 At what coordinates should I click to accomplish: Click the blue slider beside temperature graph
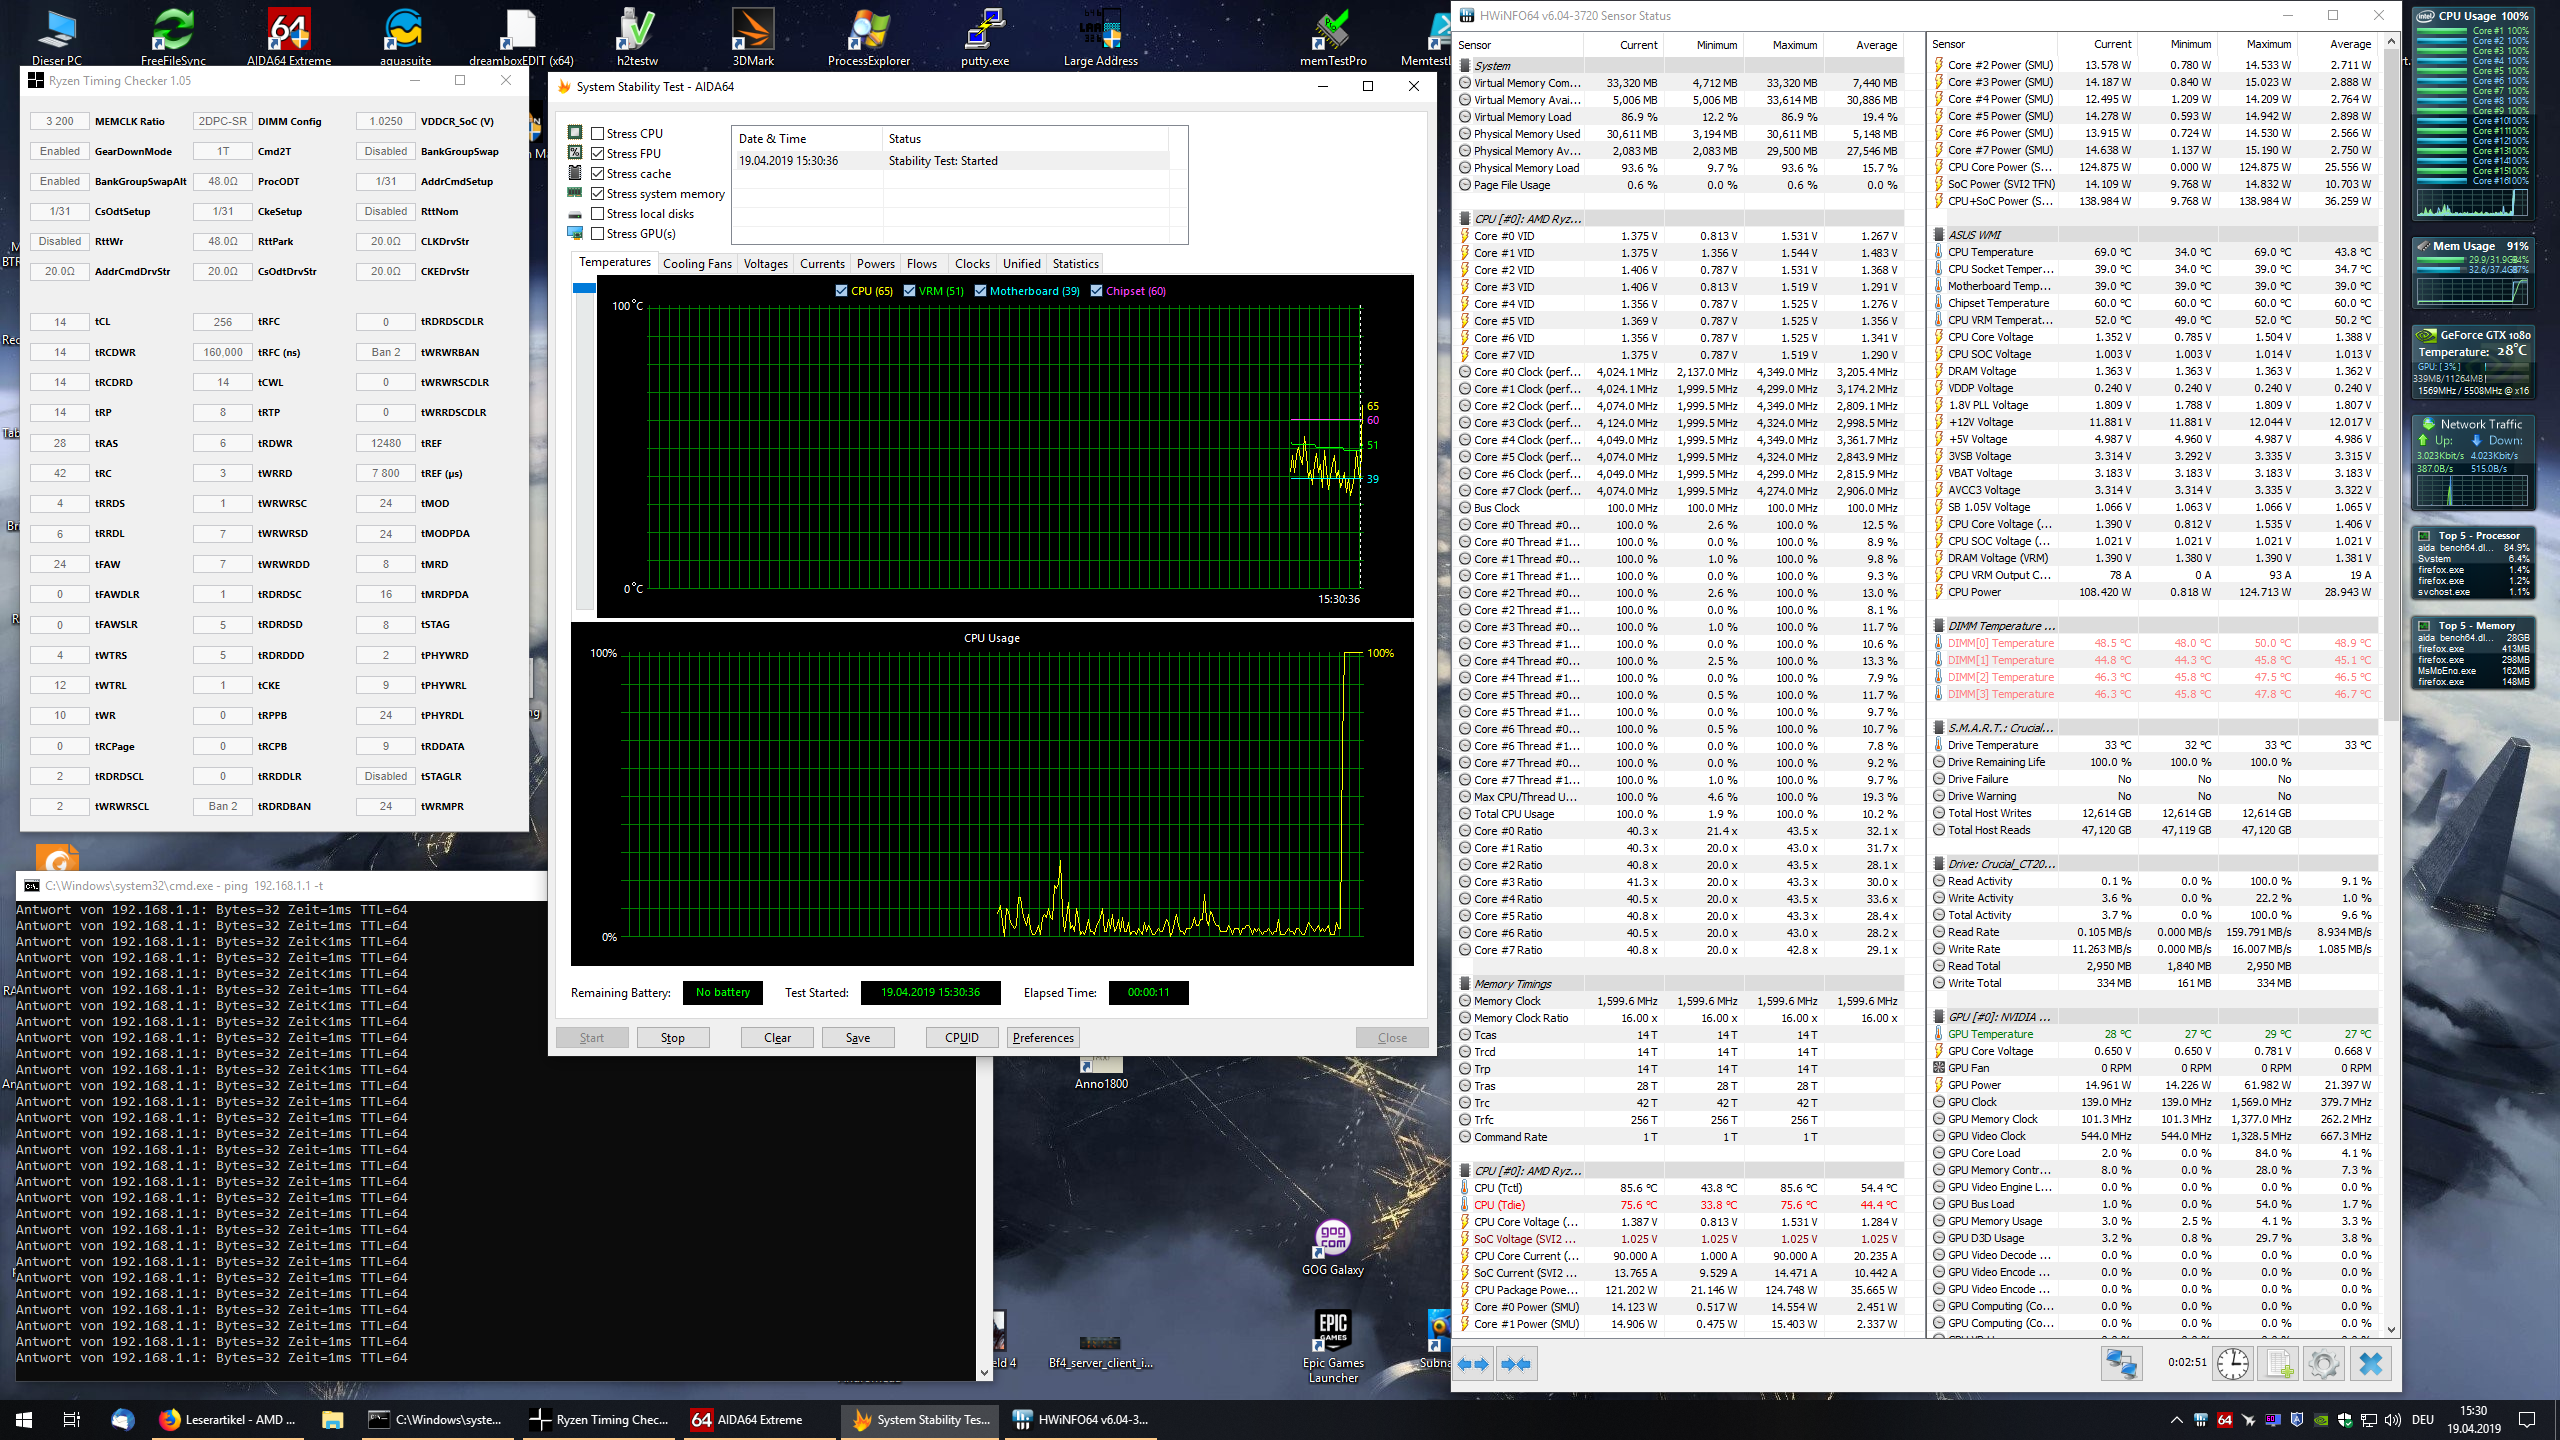coord(584,289)
